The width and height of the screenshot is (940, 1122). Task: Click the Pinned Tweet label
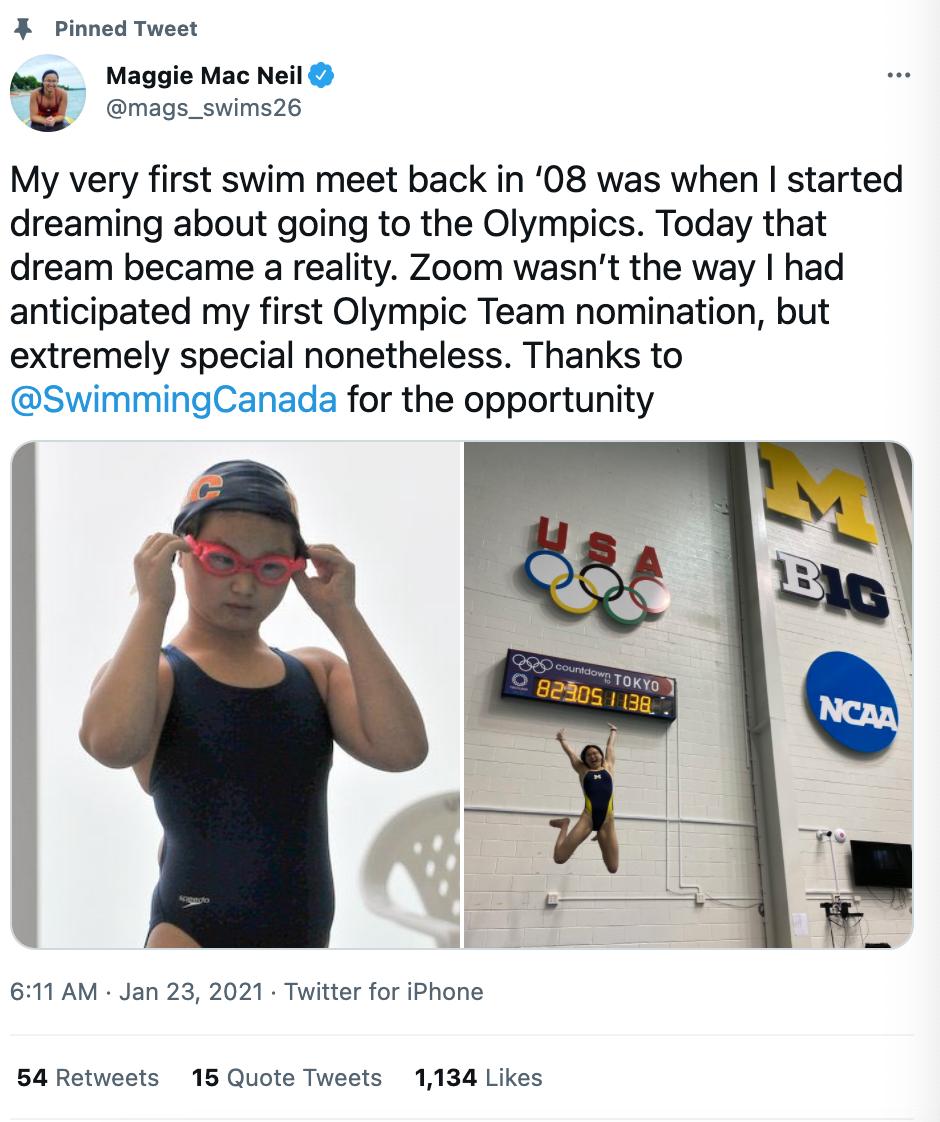(126, 29)
